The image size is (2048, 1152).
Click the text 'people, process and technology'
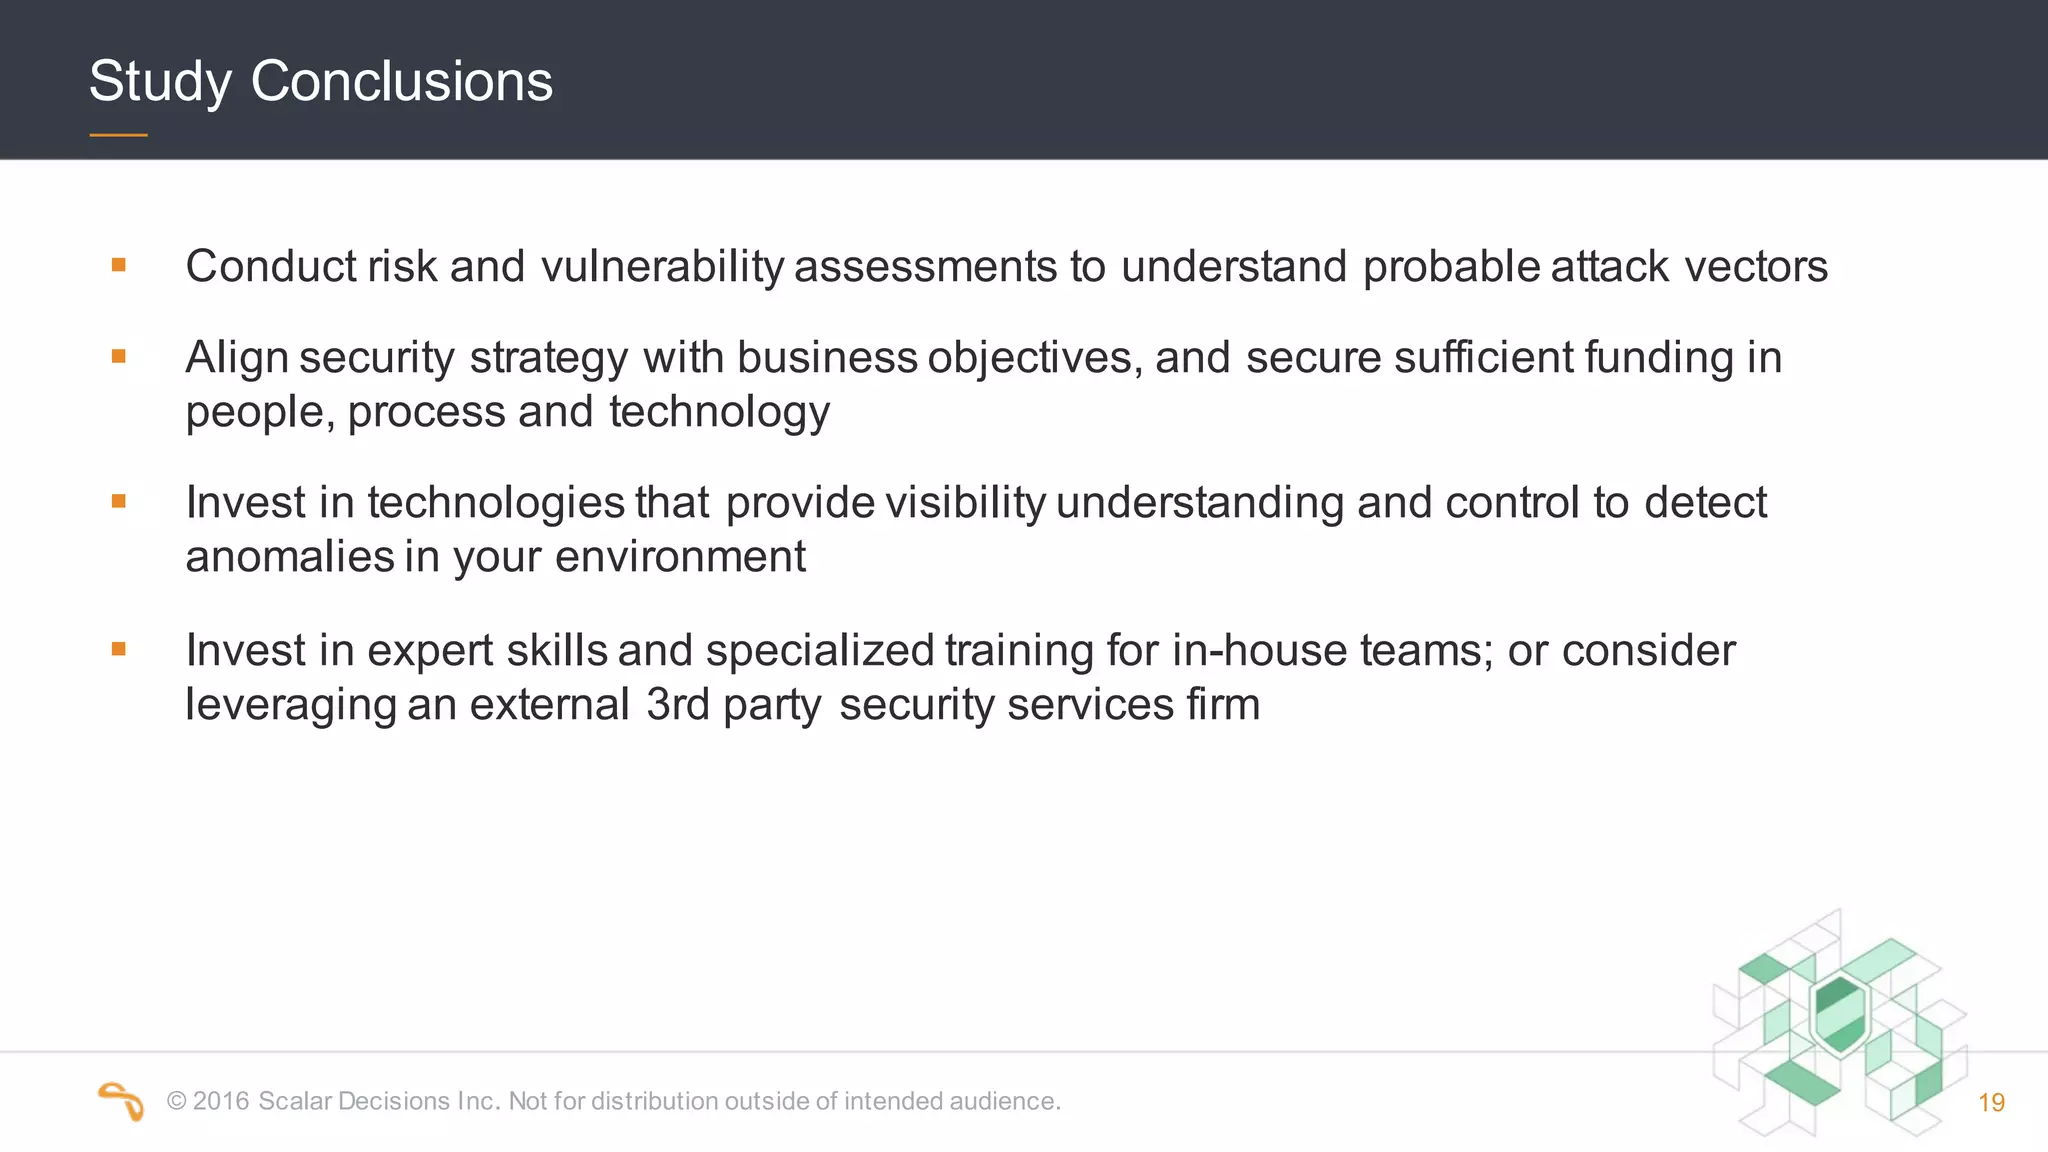tap(508, 412)
